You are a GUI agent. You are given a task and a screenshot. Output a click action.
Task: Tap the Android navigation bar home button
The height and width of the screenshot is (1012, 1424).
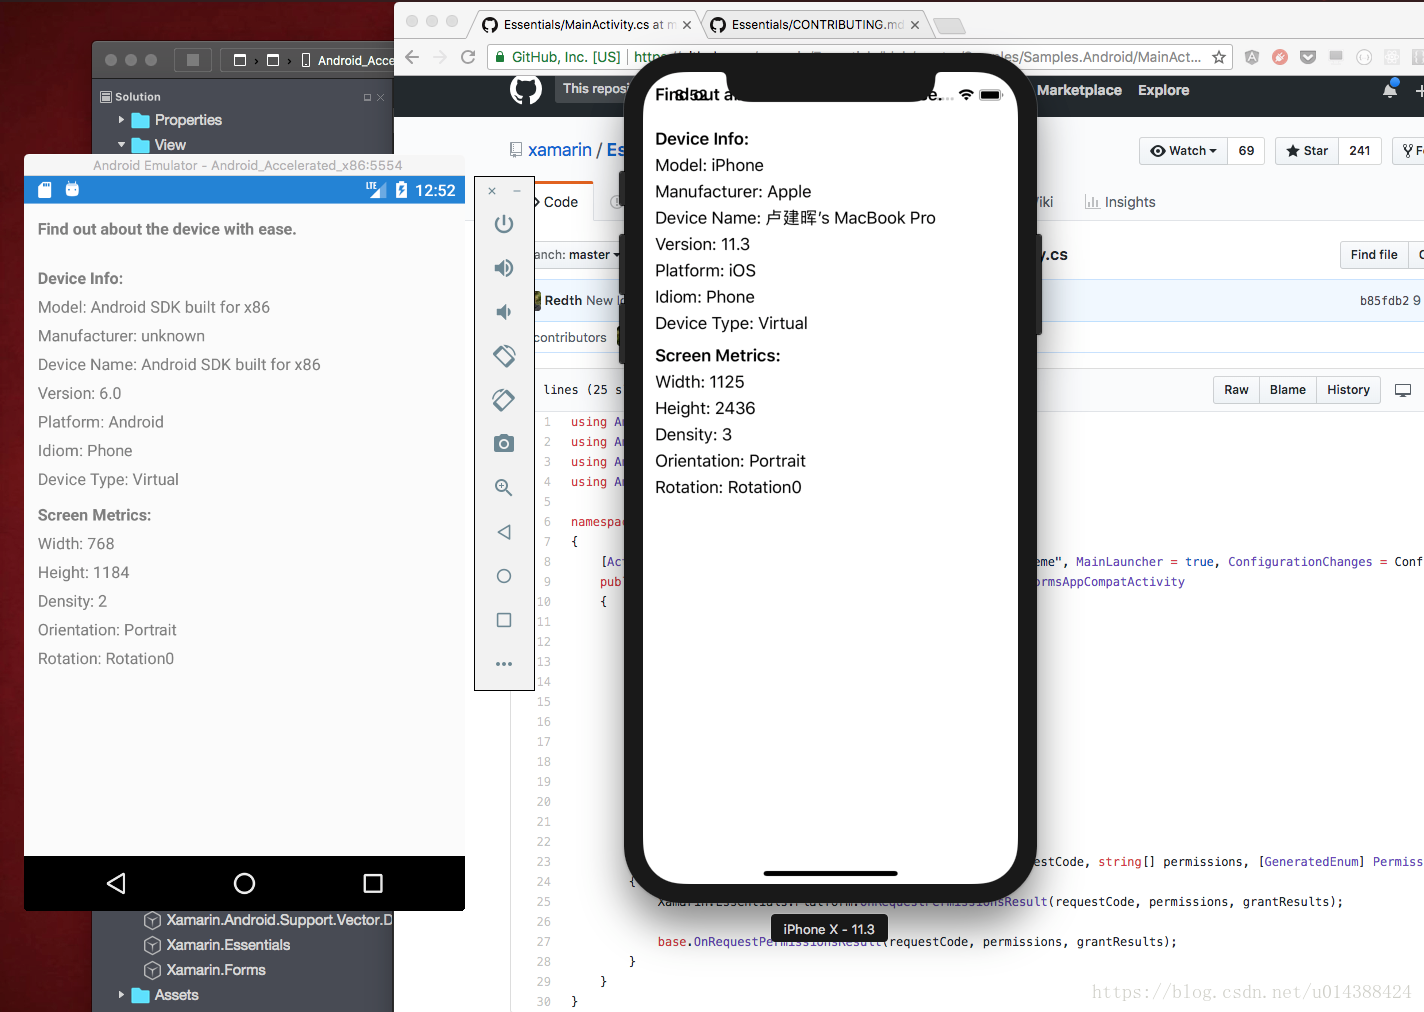click(244, 883)
